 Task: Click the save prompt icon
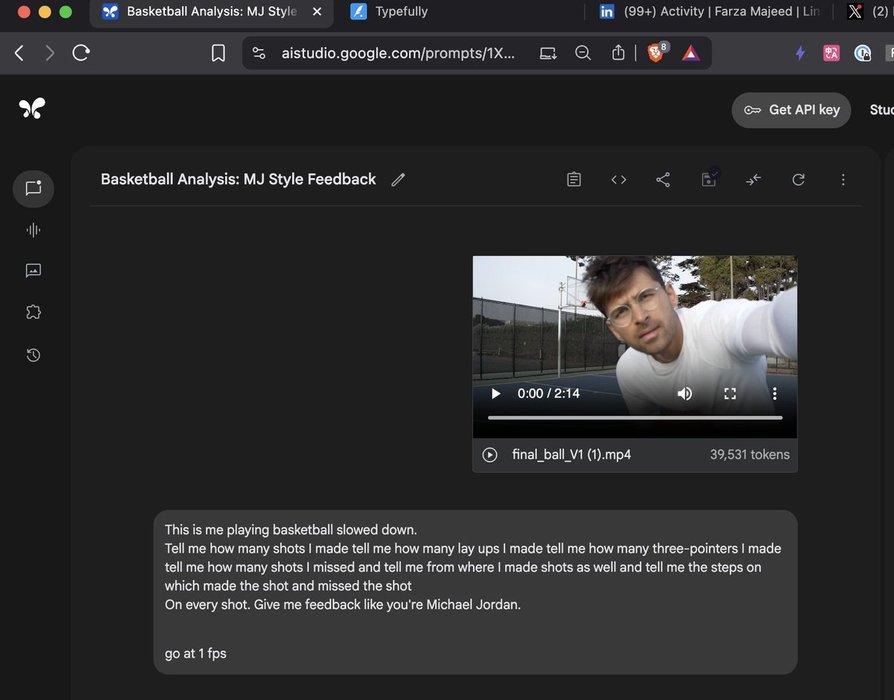[x=708, y=180]
